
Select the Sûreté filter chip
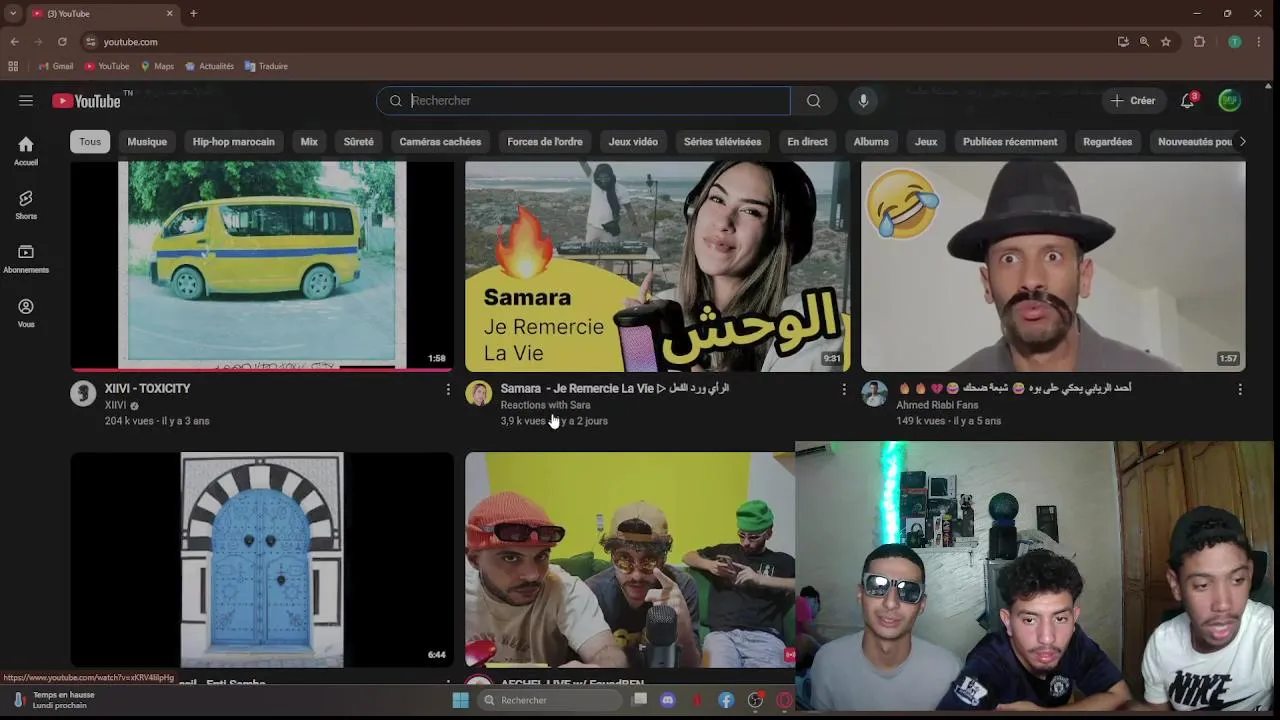(x=358, y=141)
